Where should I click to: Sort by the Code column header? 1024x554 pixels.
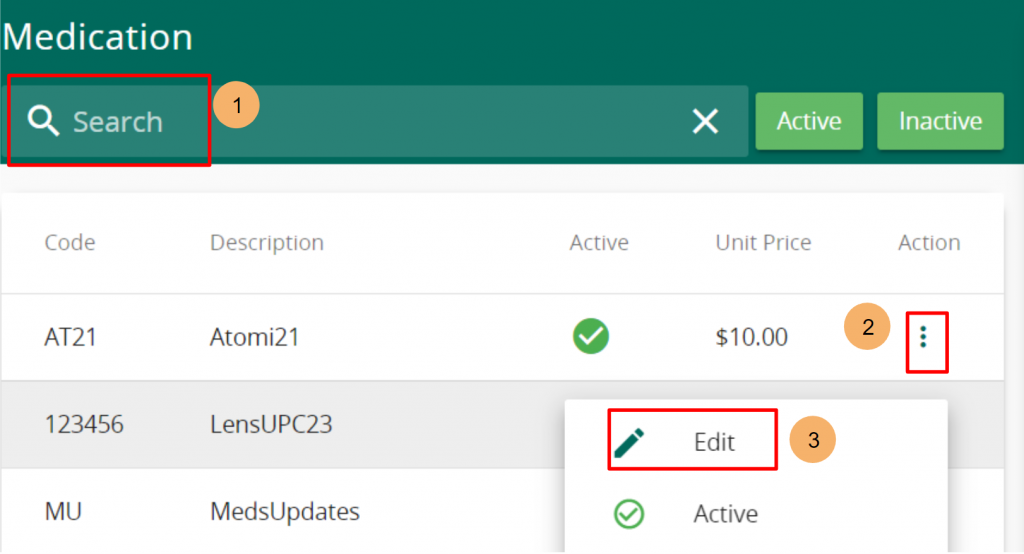[70, 242]
